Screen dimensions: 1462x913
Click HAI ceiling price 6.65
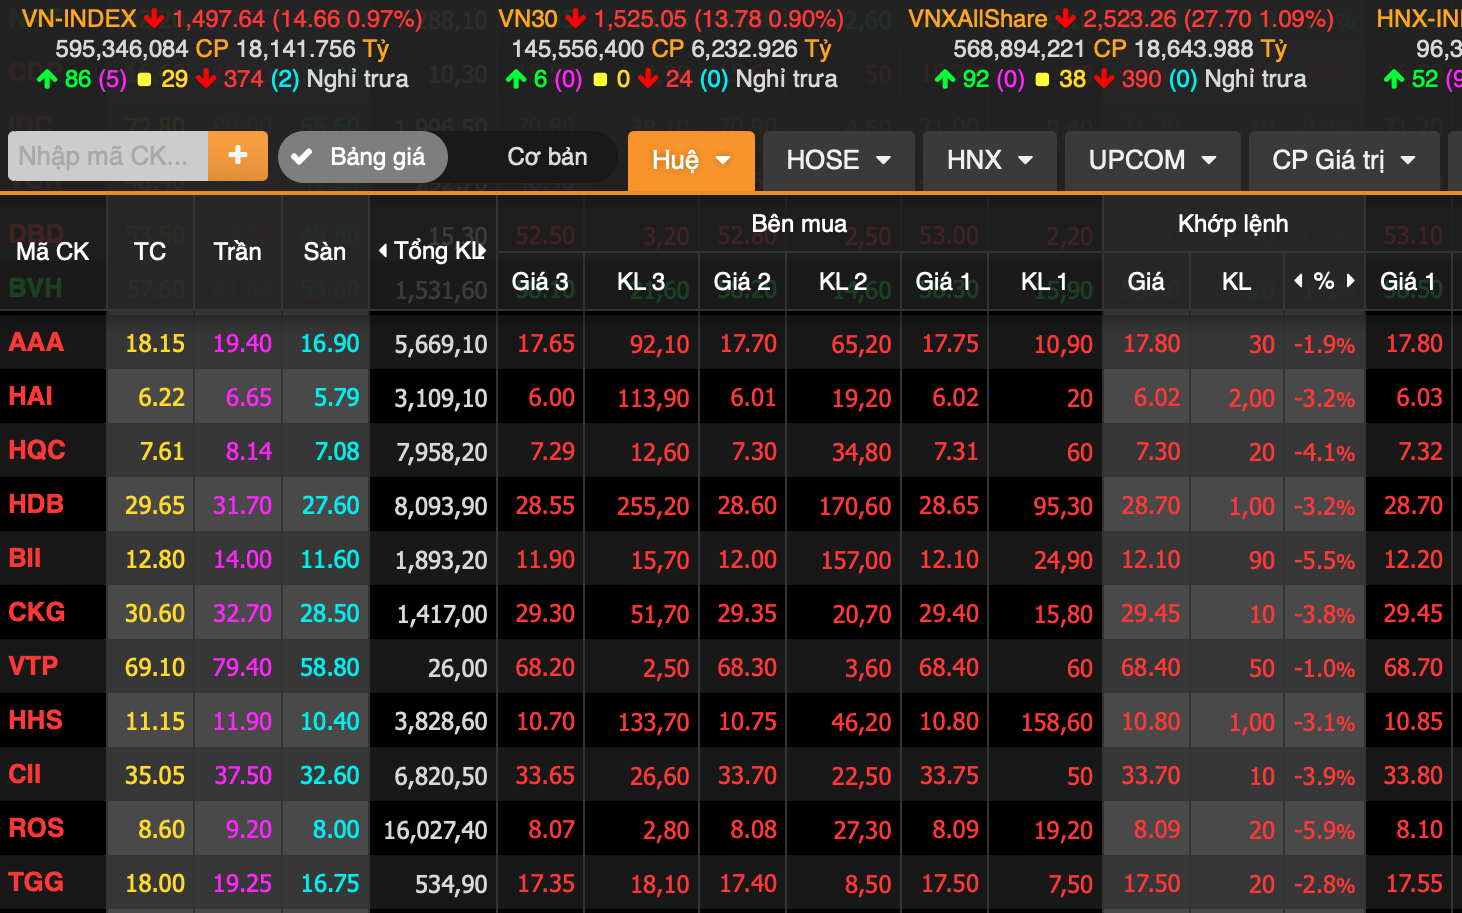click(248, 397)
